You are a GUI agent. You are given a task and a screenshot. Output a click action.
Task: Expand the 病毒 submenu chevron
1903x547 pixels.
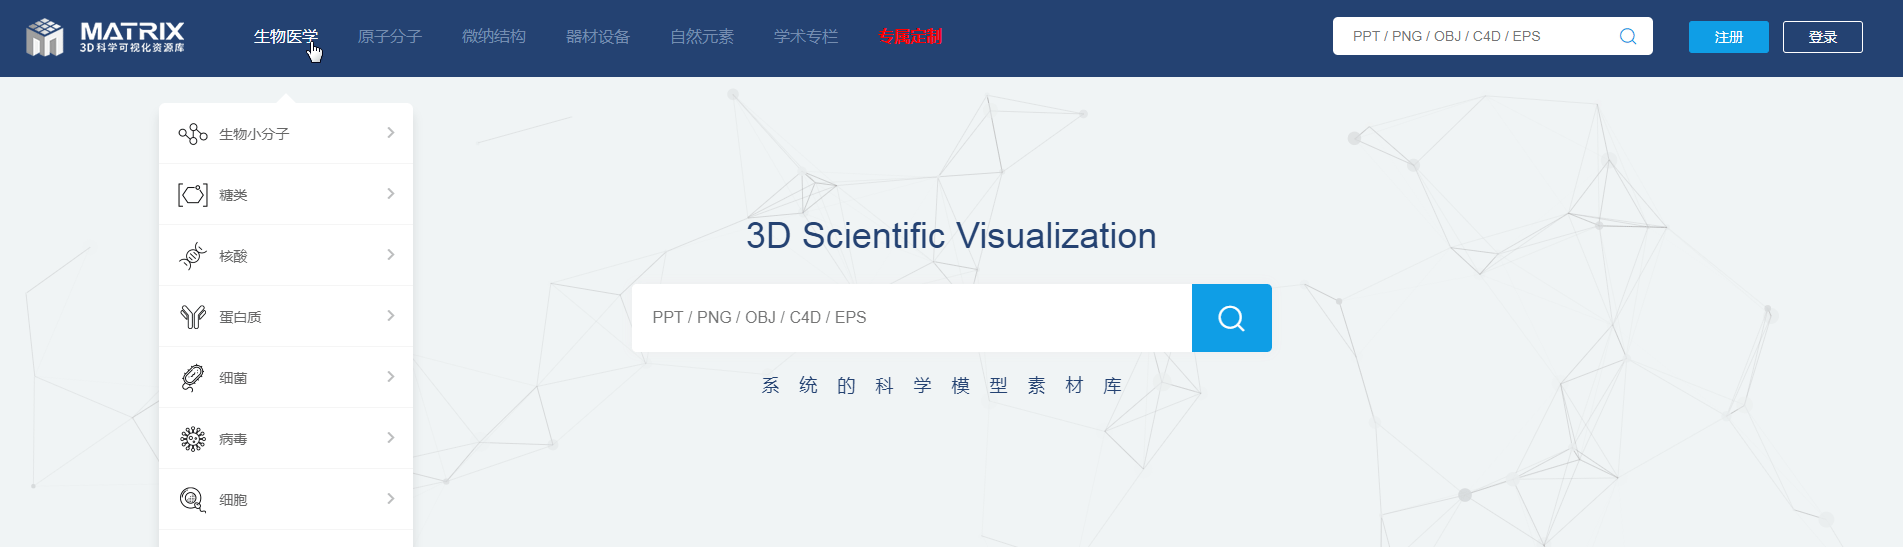click(x=390, y=438)
